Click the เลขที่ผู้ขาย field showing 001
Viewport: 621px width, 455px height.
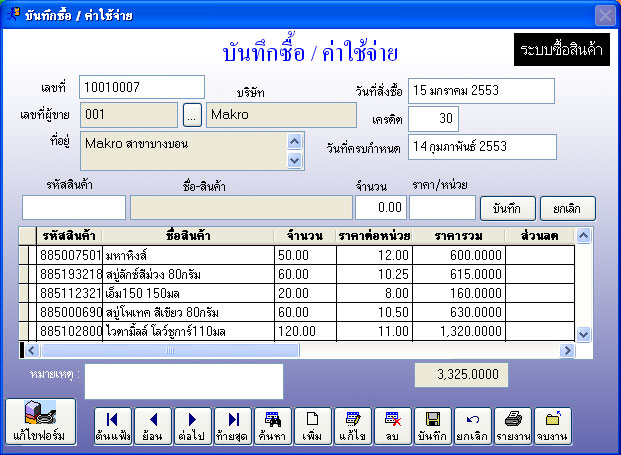[129, 115]
